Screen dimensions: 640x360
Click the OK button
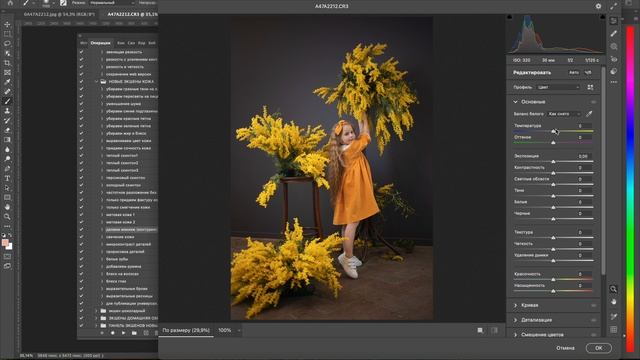click(x=598, y=348)
